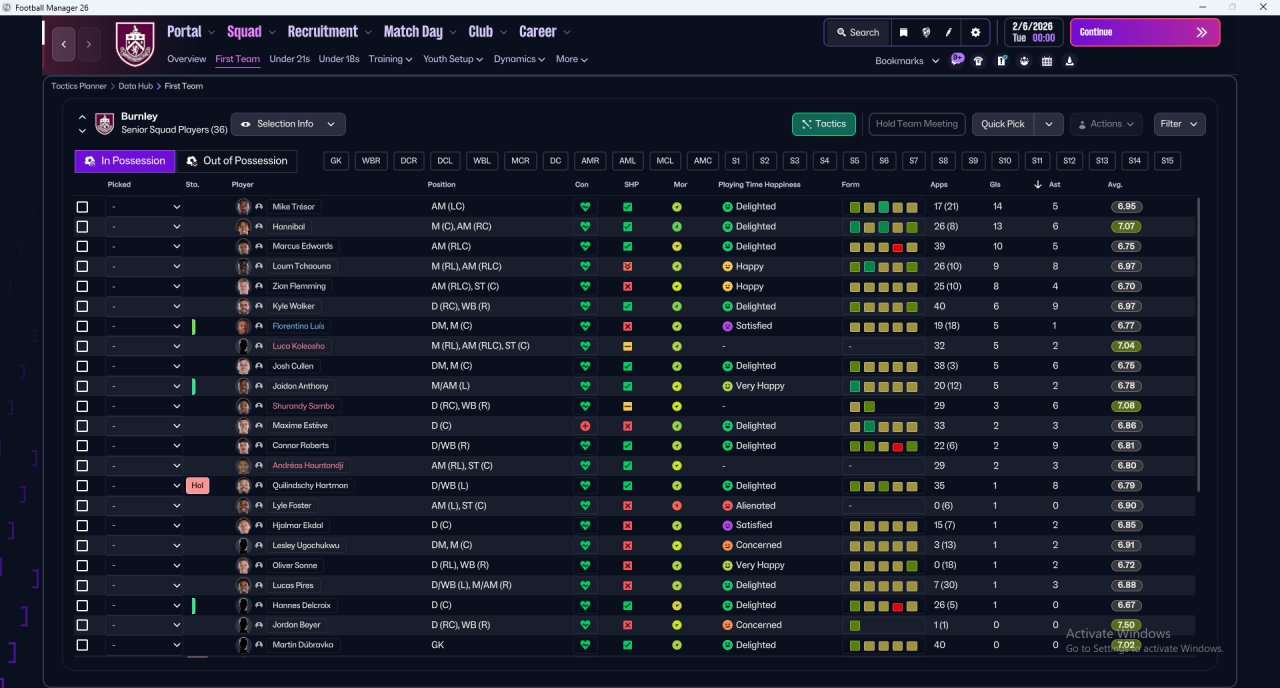Open the Filter dropdown

pyautogui.click(x=1179, y=124)
